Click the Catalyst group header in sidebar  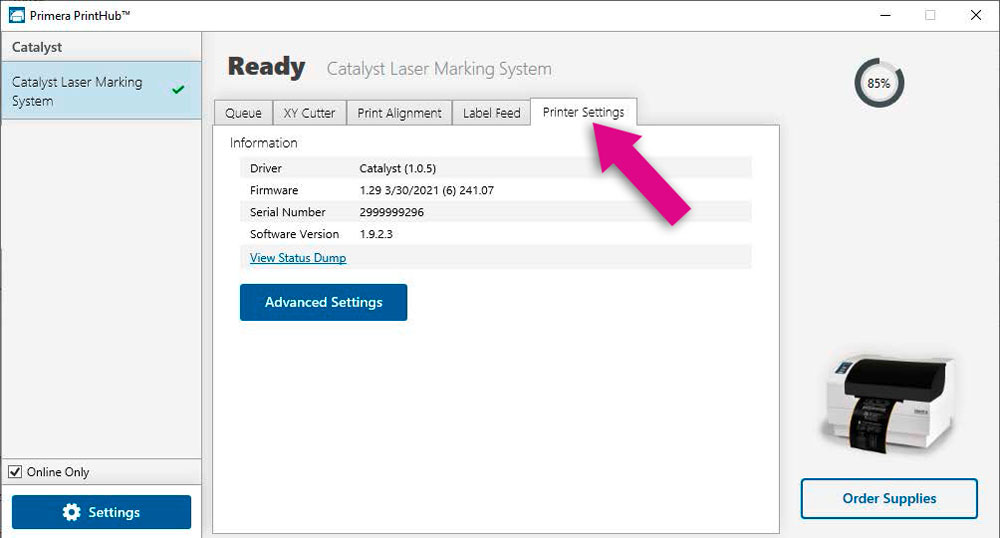[101, 47]
